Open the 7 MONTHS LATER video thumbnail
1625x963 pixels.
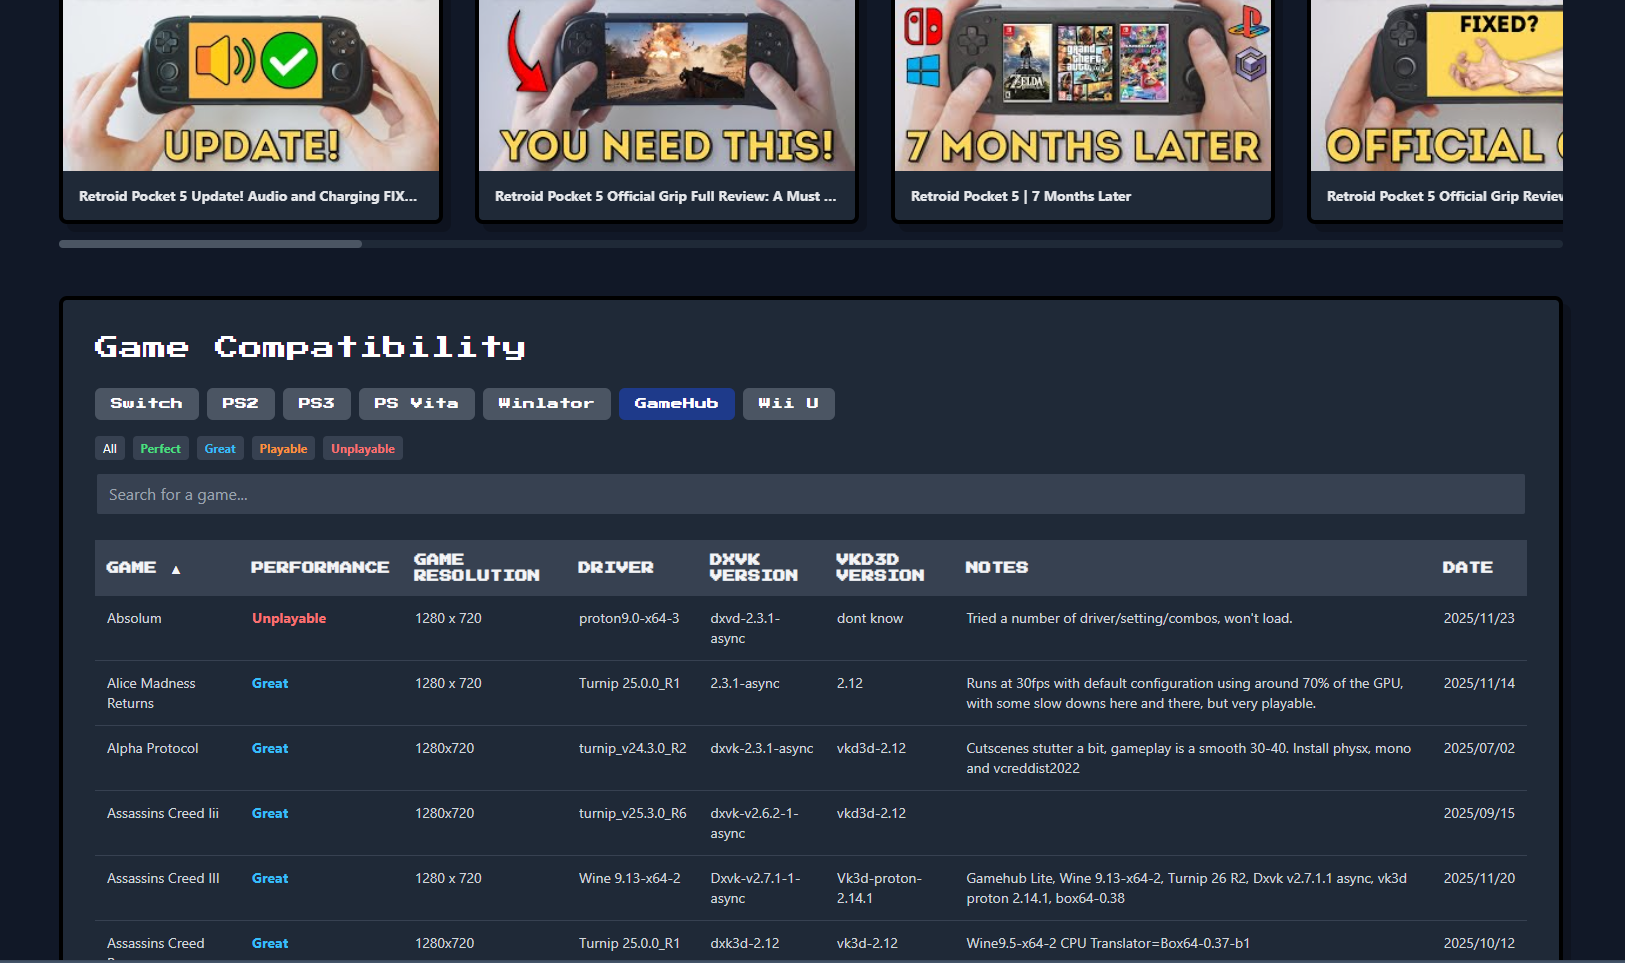pos(1083,85)
